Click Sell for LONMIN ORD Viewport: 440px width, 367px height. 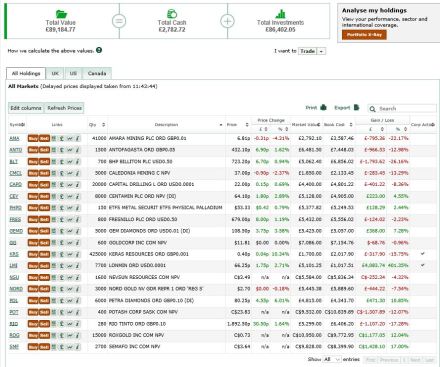point(44,266)
